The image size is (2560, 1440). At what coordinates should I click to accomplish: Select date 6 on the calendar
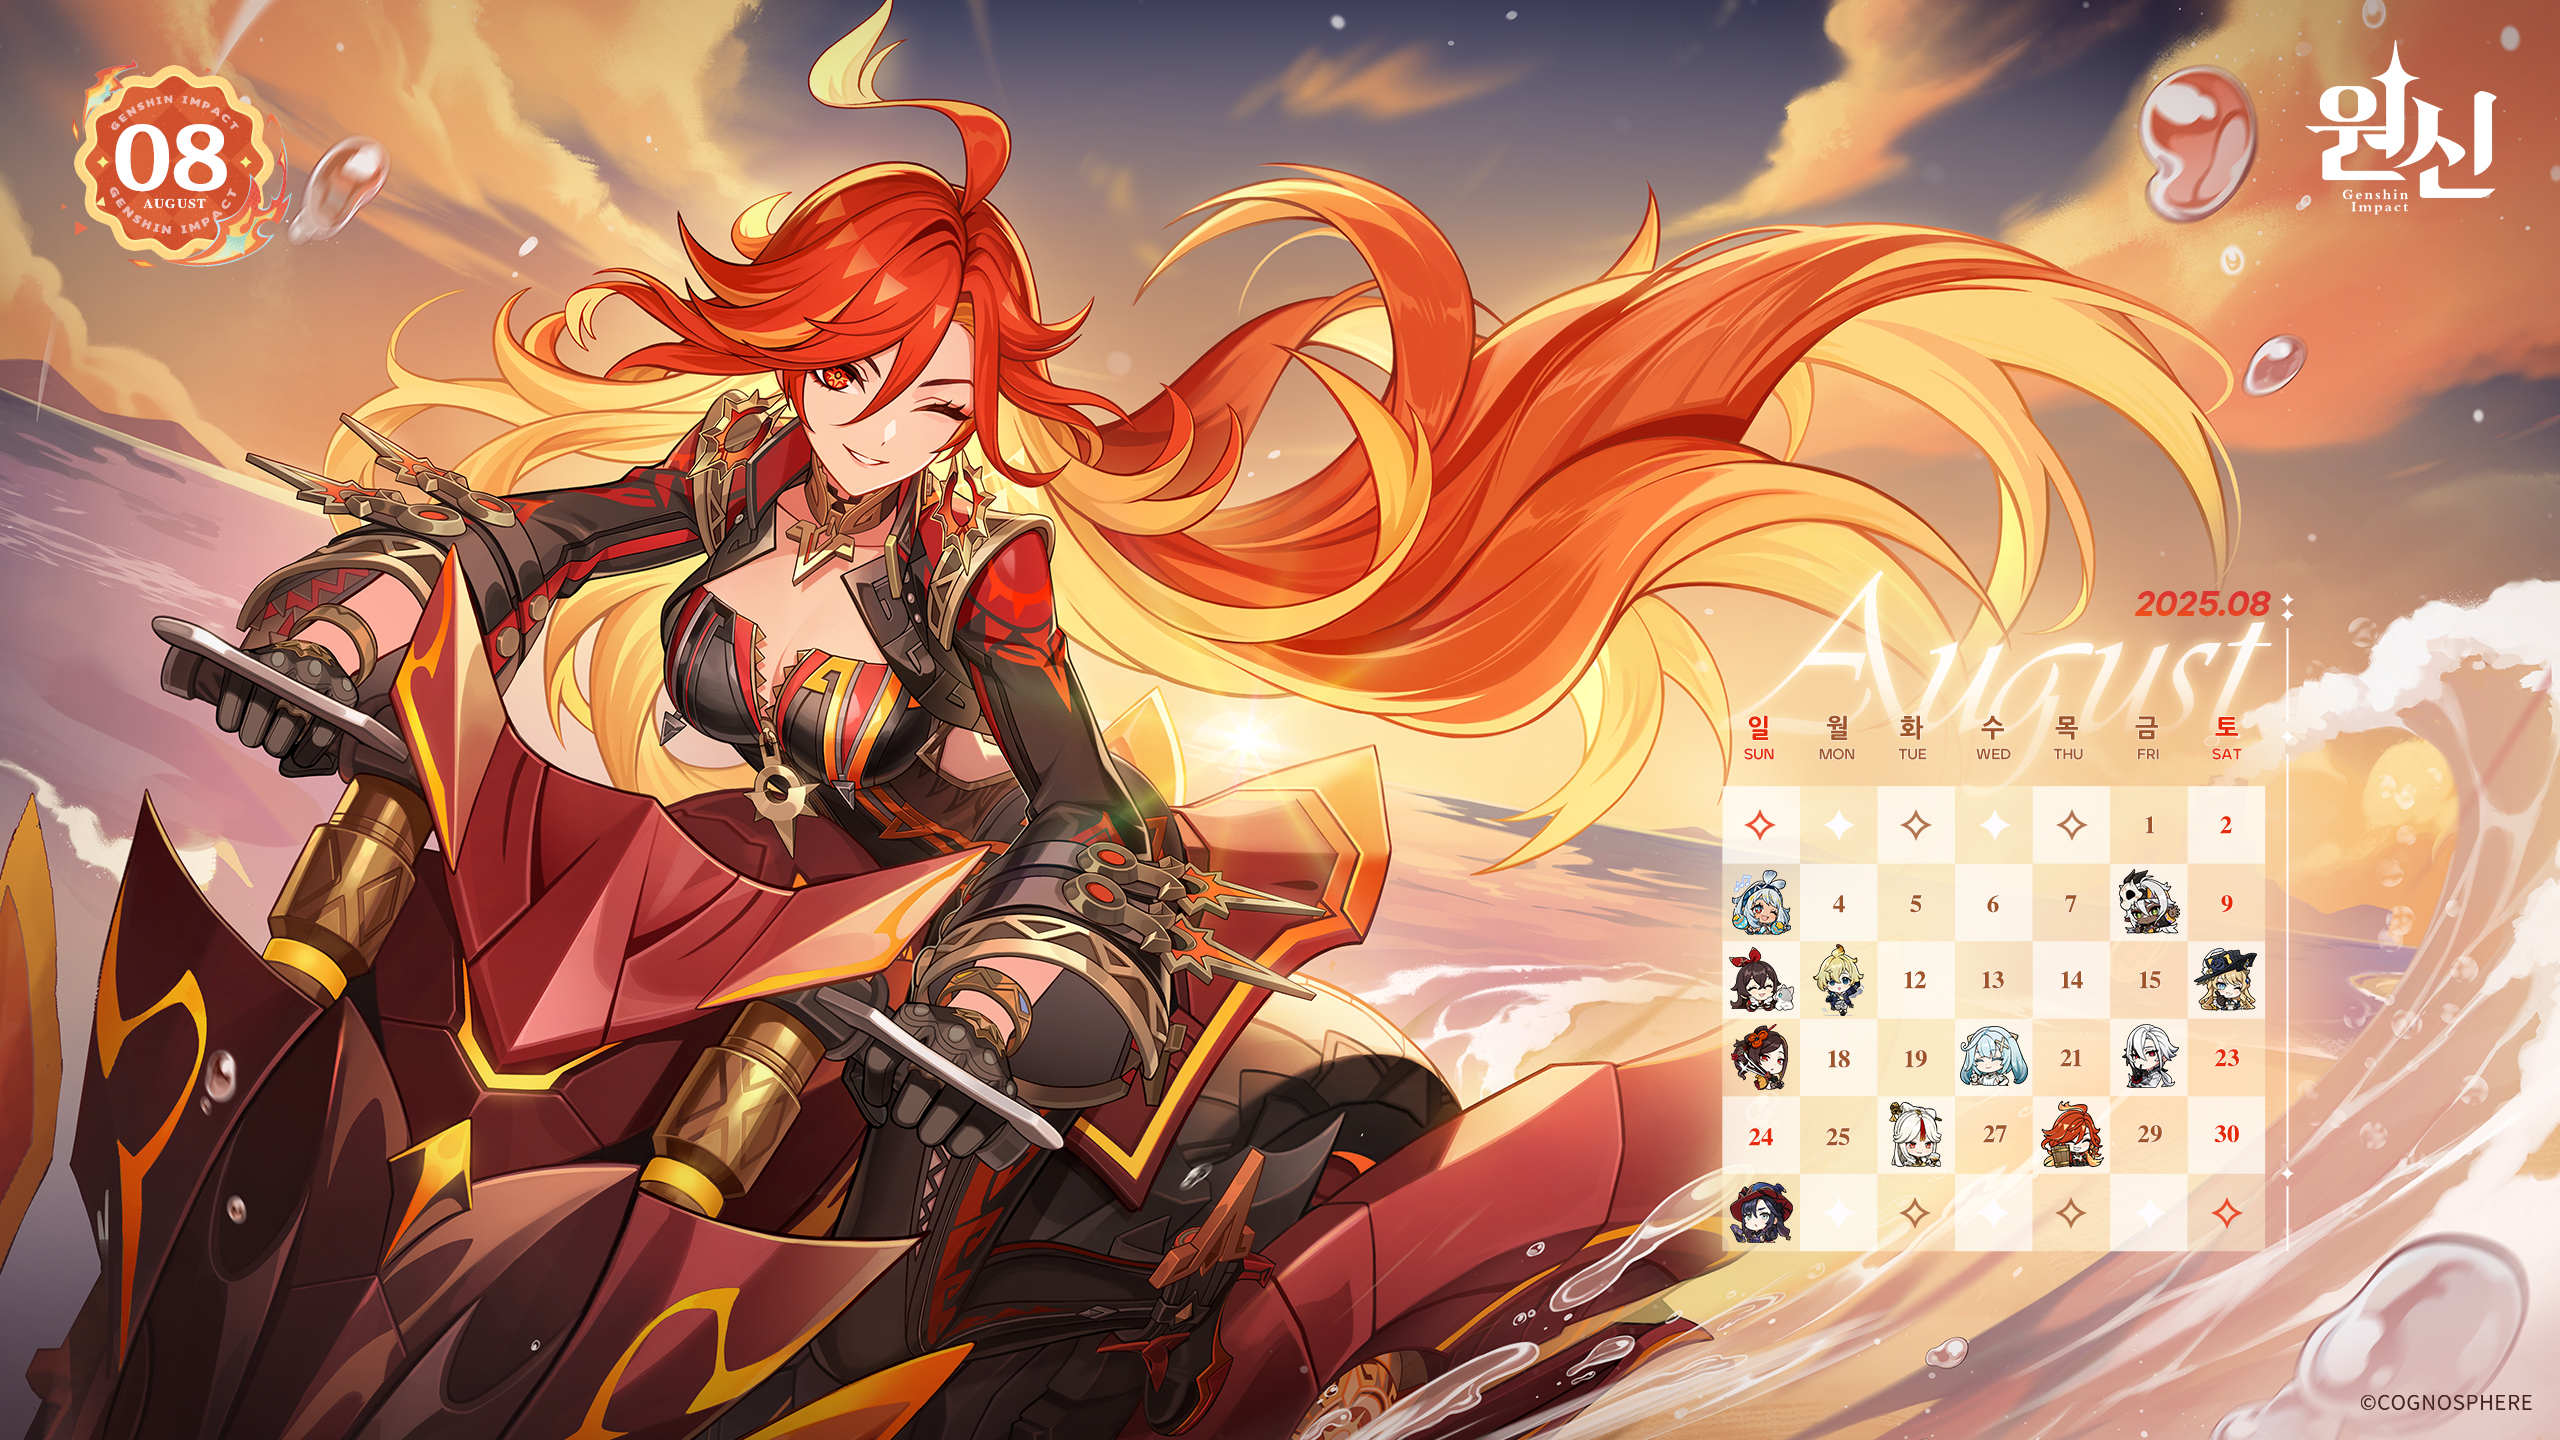(1993, 904)
